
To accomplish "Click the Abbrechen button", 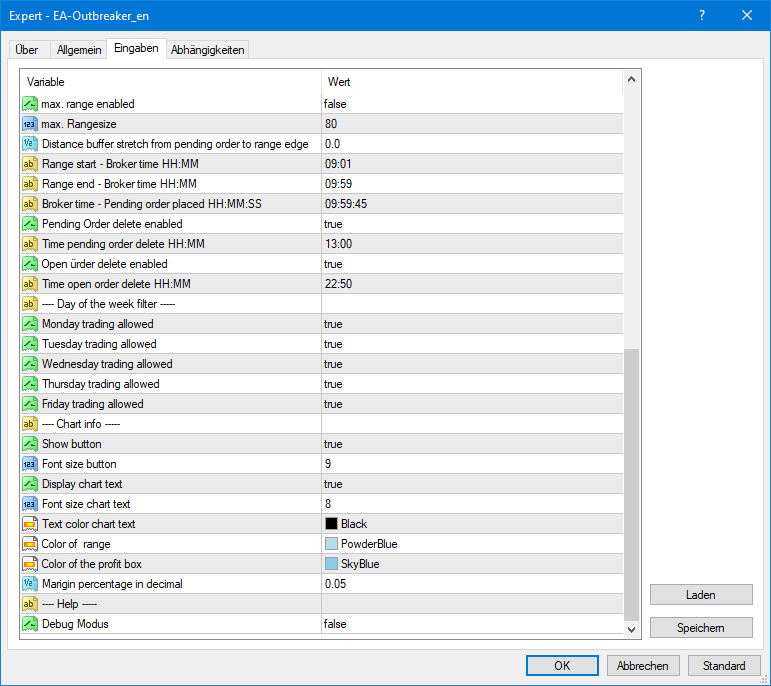I will point(643,665).
